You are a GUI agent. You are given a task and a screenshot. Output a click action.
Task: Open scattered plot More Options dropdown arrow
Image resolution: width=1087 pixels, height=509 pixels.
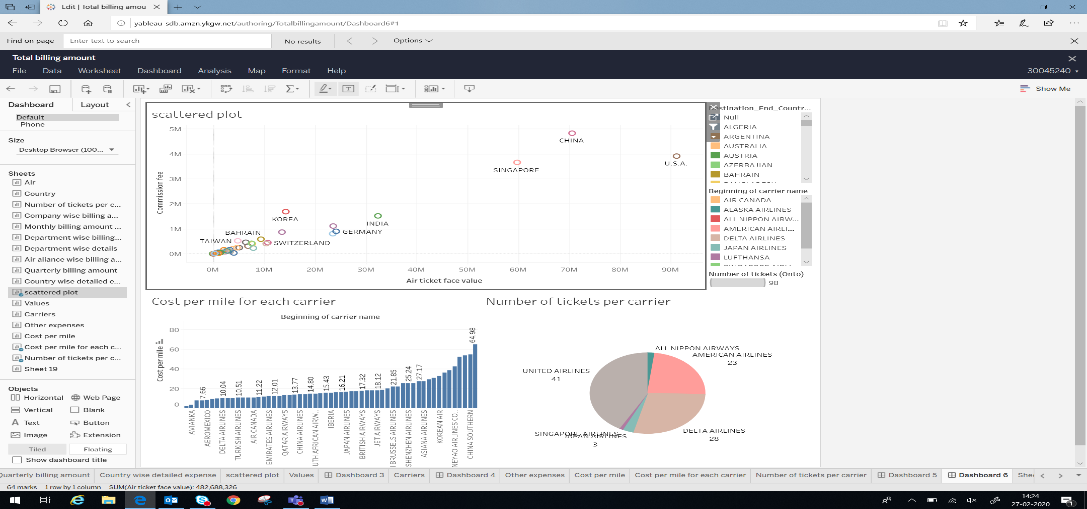[x=713, y=137]
